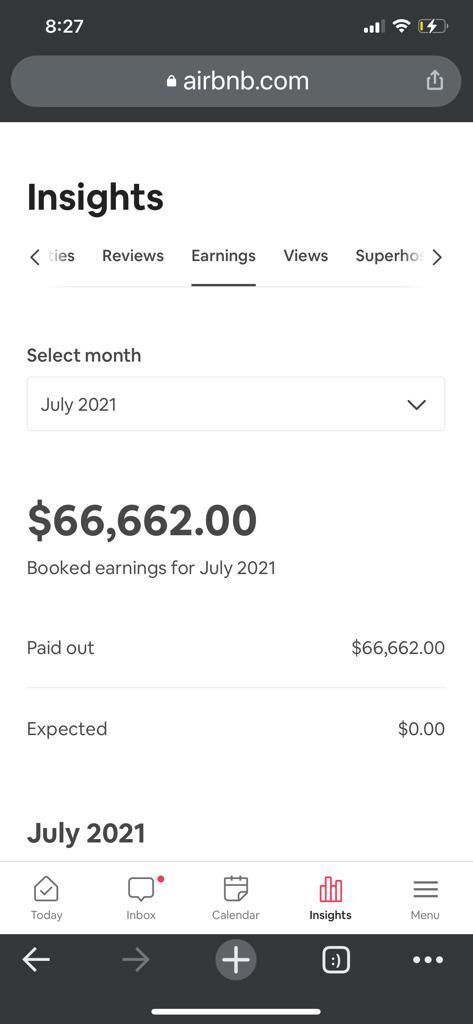Open the Superhost tab
Image resolution: width=473 pixels, height=1024 pixels.
click(x=389, y=256)
